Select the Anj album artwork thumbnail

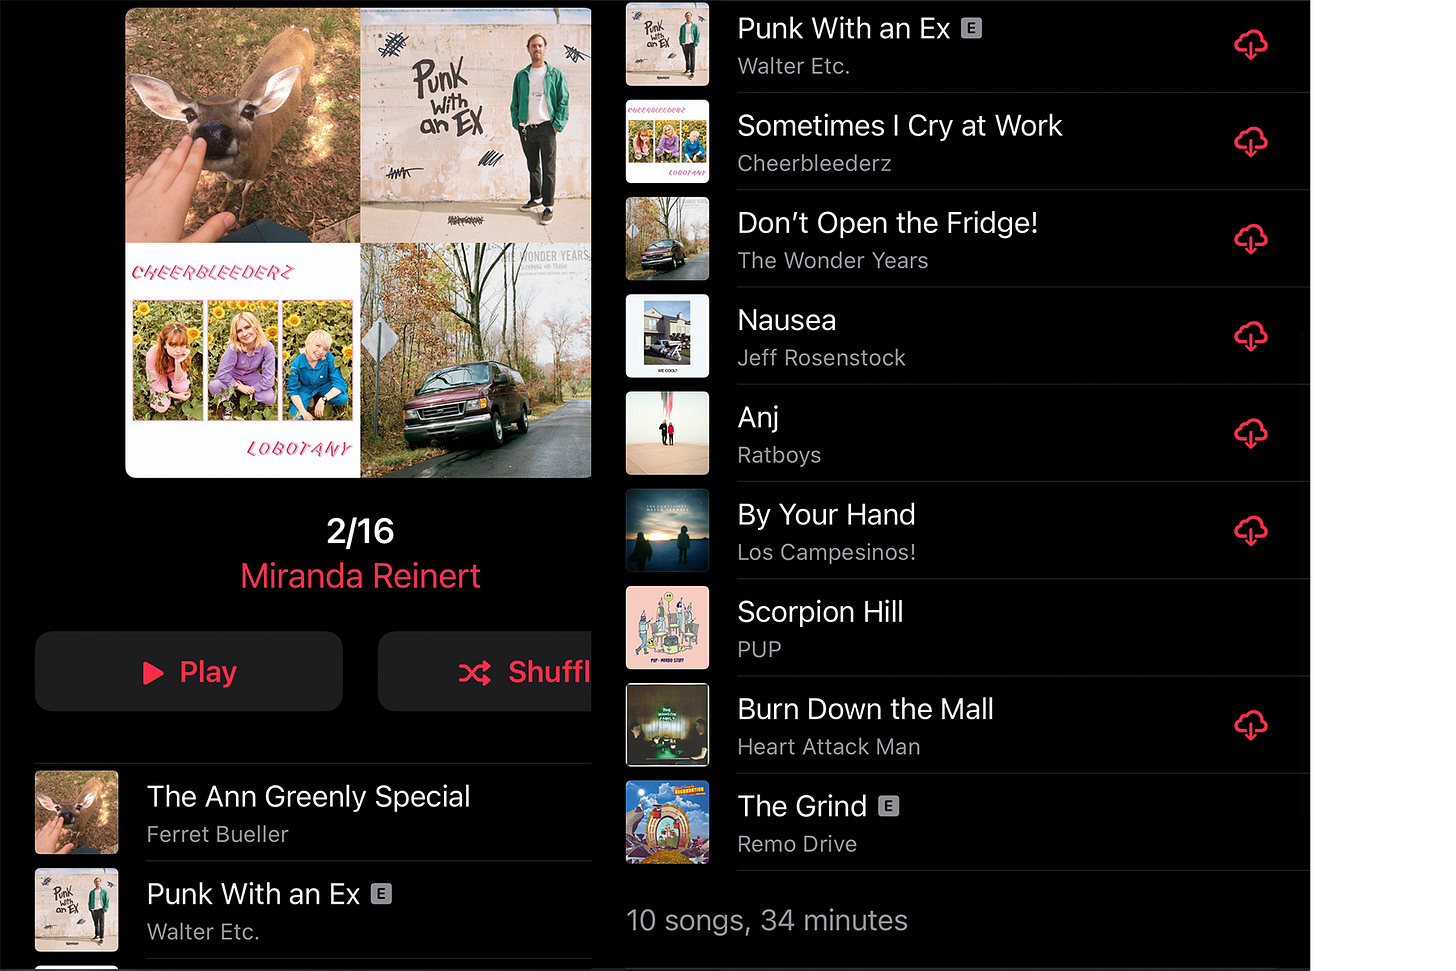[667, 433]
